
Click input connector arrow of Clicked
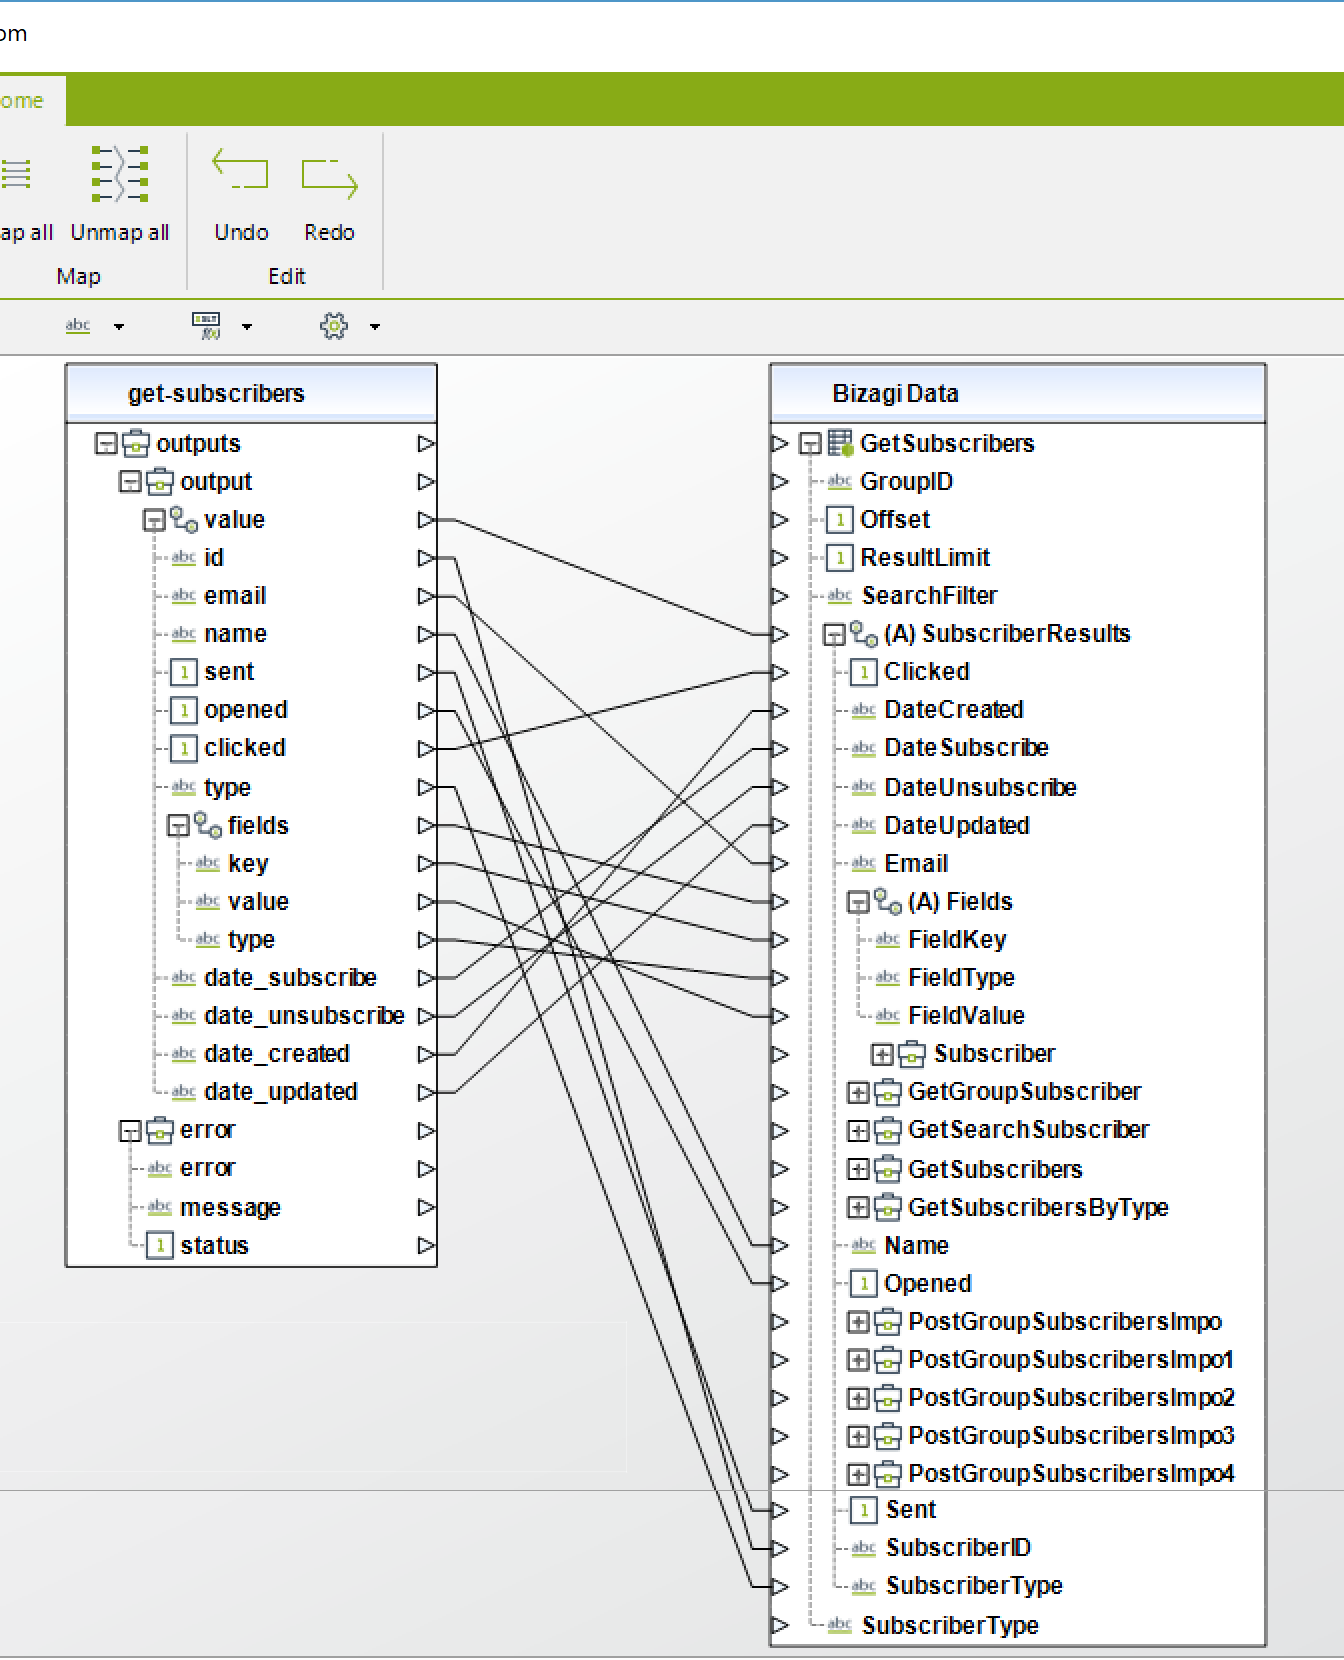pyautogui.click(x=780, y=672)
